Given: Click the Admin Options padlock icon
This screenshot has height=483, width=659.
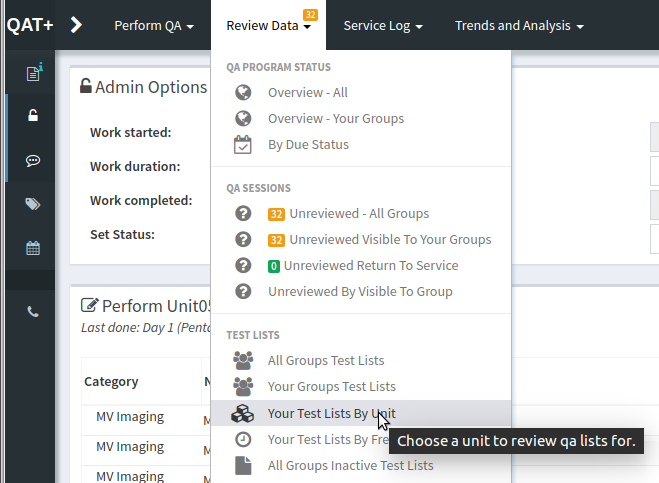Looking at the screenshot, I should pyautogui.click(x=86, y=86).
